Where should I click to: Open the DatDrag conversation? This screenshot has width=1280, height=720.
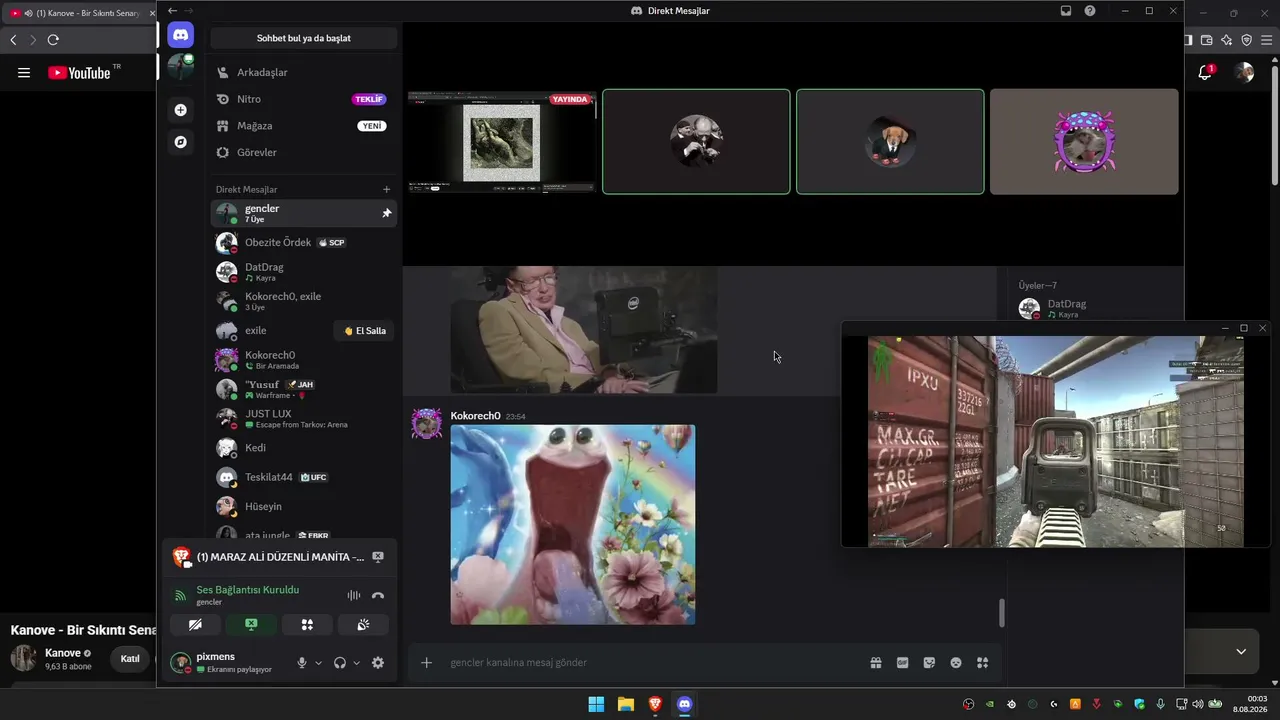pos(304,272)
